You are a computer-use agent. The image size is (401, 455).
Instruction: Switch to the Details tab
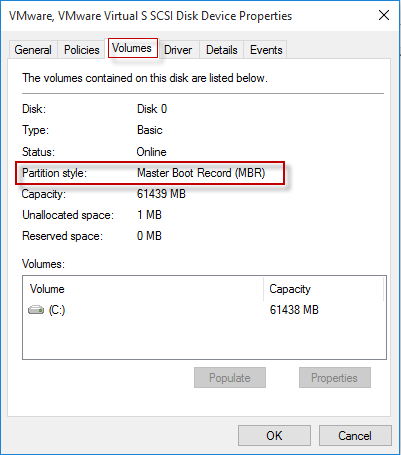click(222, 50)
